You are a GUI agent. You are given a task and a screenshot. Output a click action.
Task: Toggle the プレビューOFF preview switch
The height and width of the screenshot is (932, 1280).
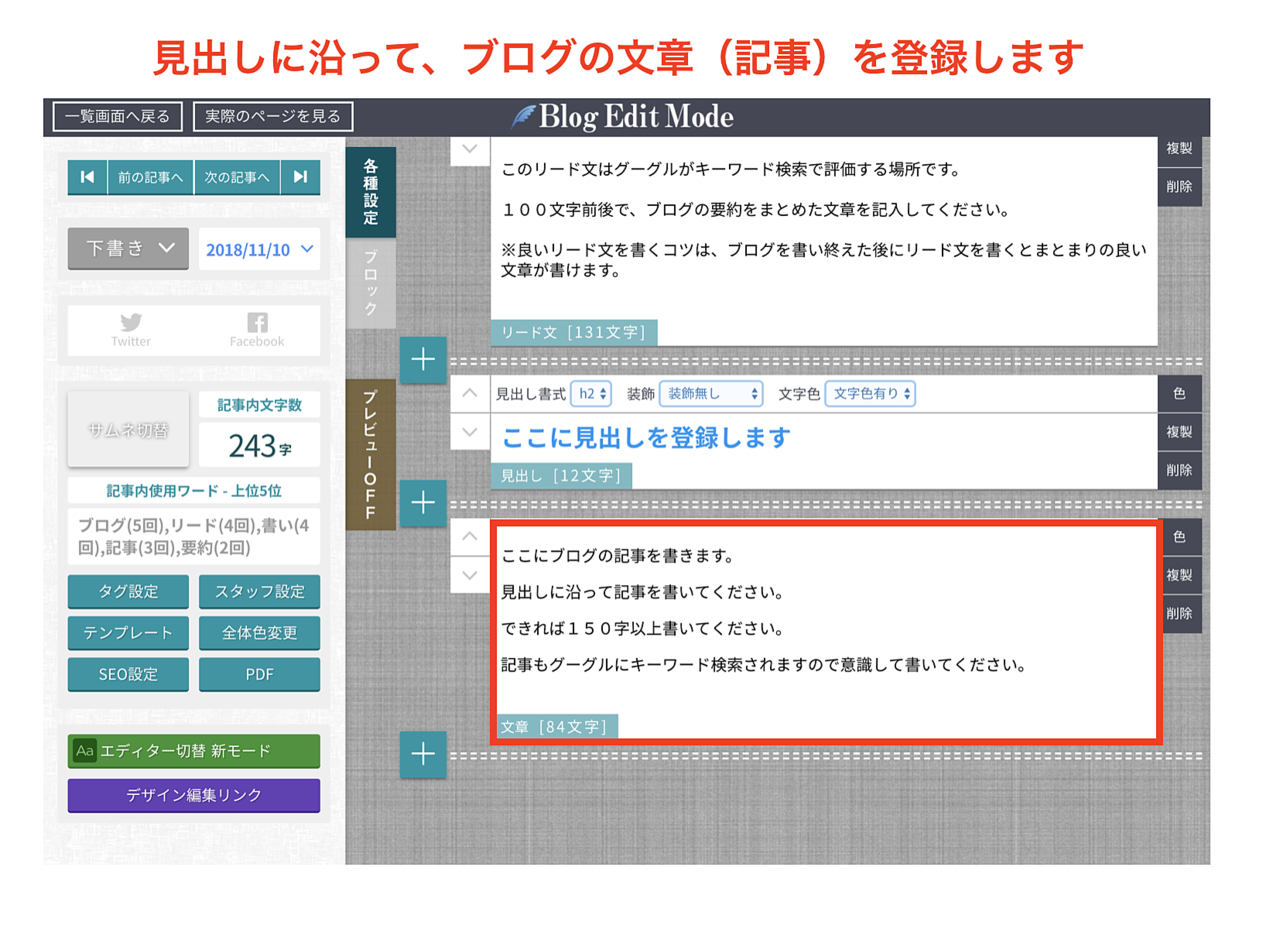(x=370, y=454)
